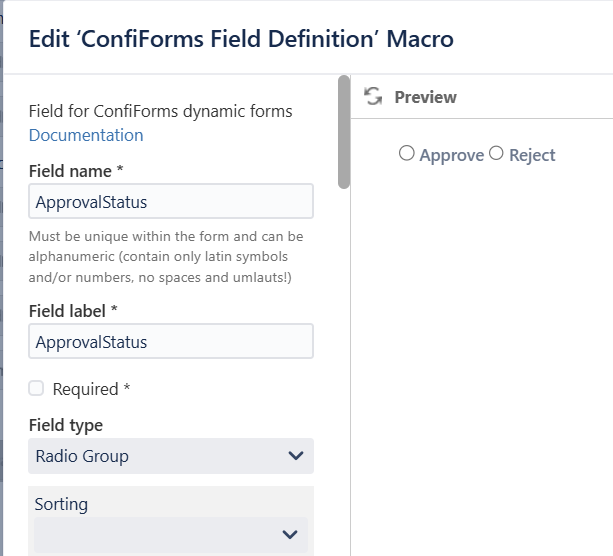
Task: Click the refresh Preview icon
Action: click(x=373, y=97)
